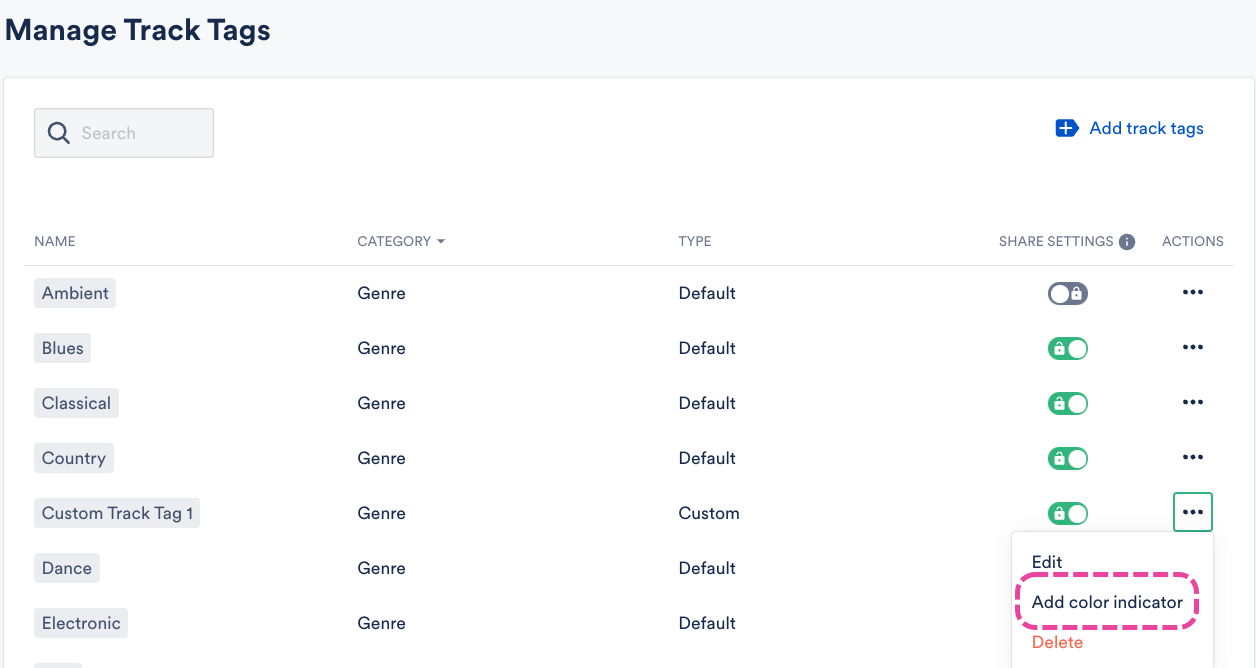
Task: Click the Share Settings info icon
Action: pyautogui.click(x=1127, y=242)
